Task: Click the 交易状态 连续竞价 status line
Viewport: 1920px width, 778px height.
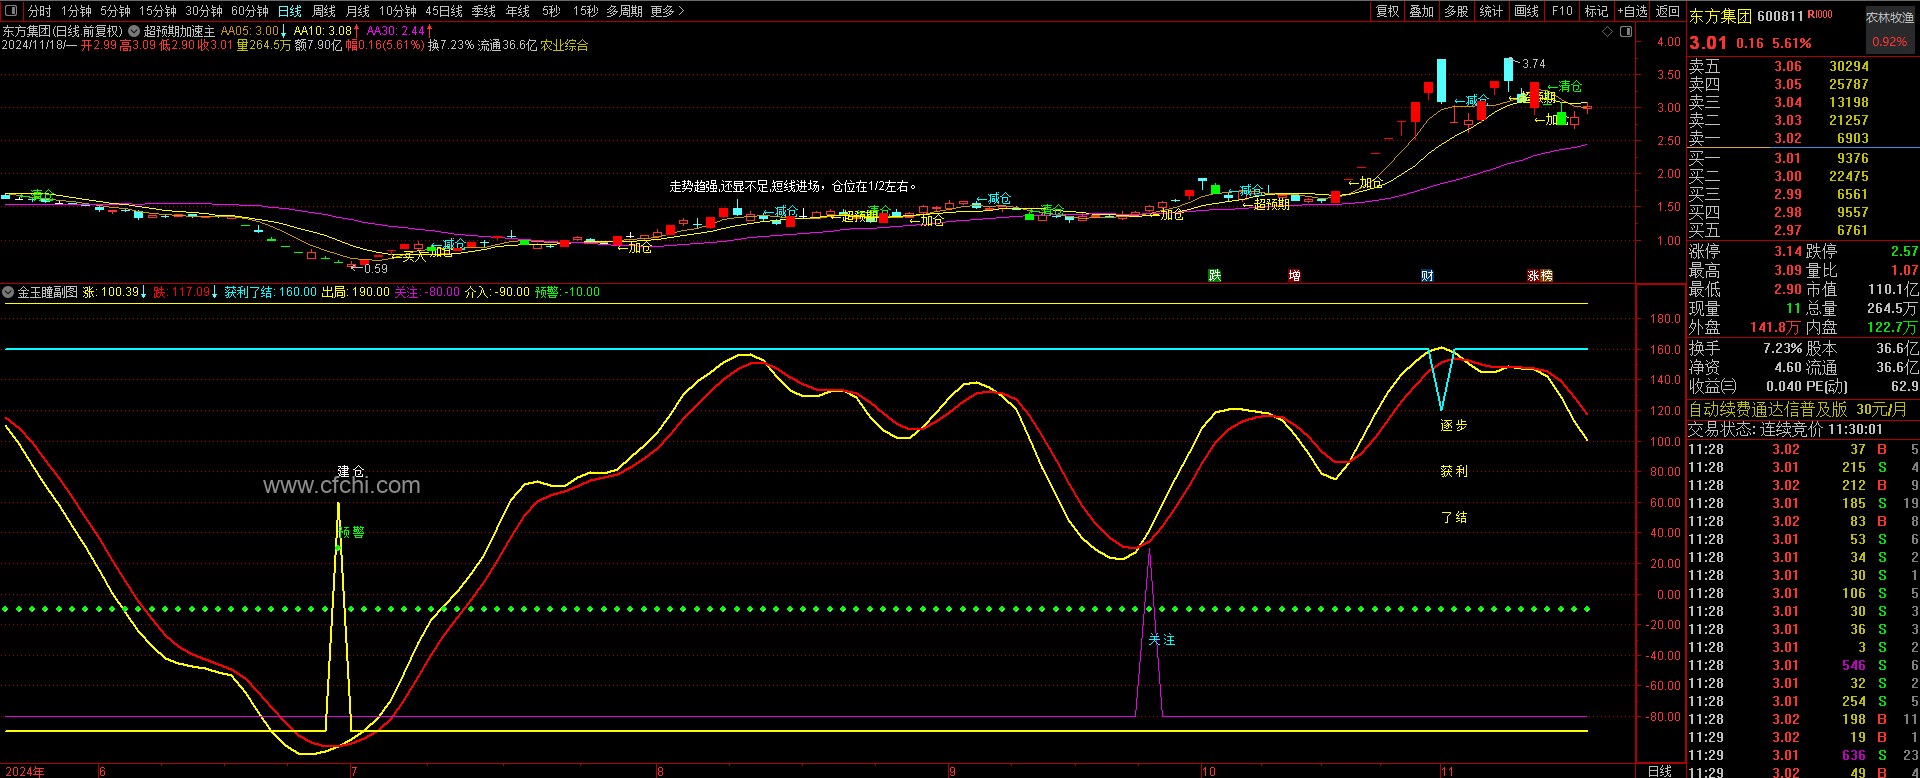Action: 1785,429
